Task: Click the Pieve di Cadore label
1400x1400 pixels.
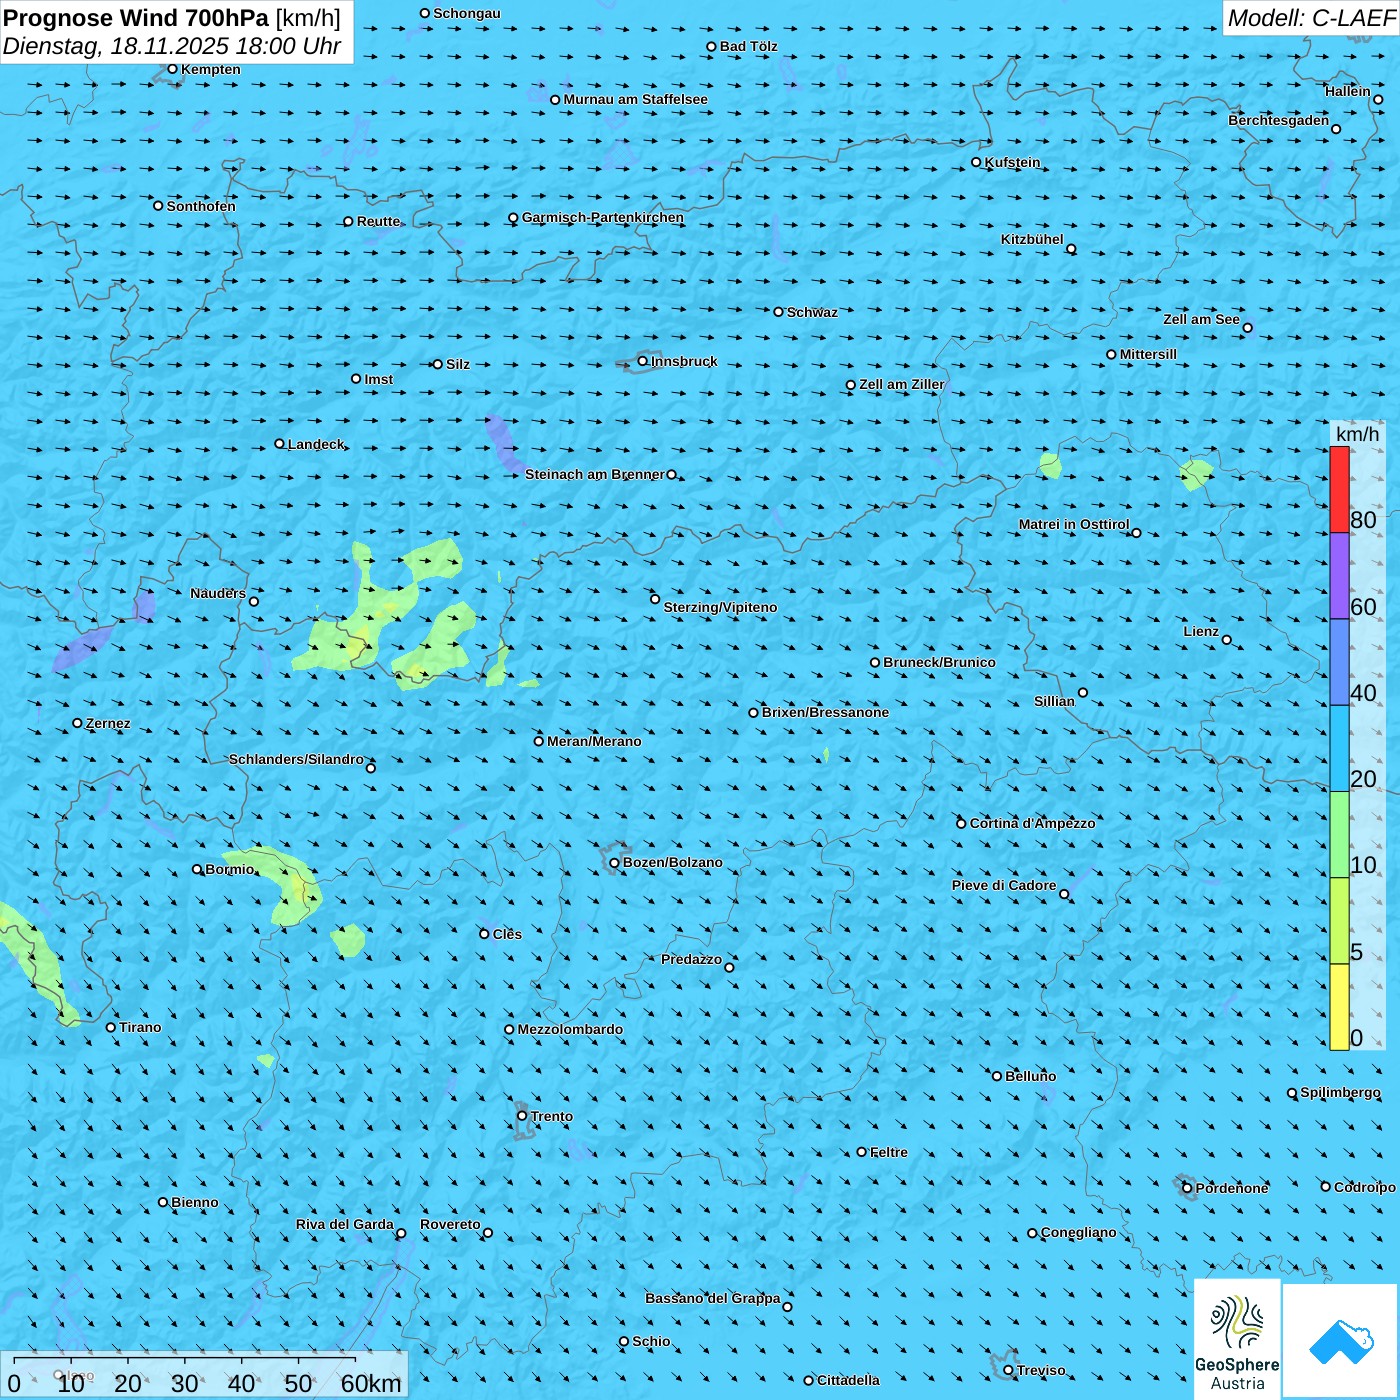Action: 1004,885
